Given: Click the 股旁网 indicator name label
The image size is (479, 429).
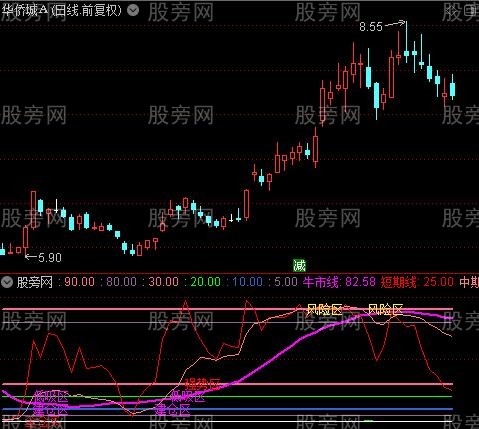Looking at the screenshot, I should tap(35, 282).
